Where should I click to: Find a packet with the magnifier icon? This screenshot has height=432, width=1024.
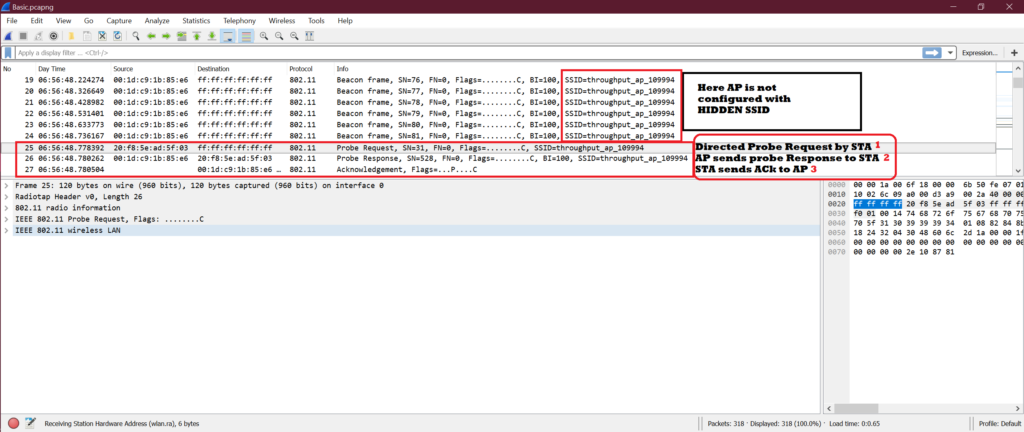pos(136,36)
